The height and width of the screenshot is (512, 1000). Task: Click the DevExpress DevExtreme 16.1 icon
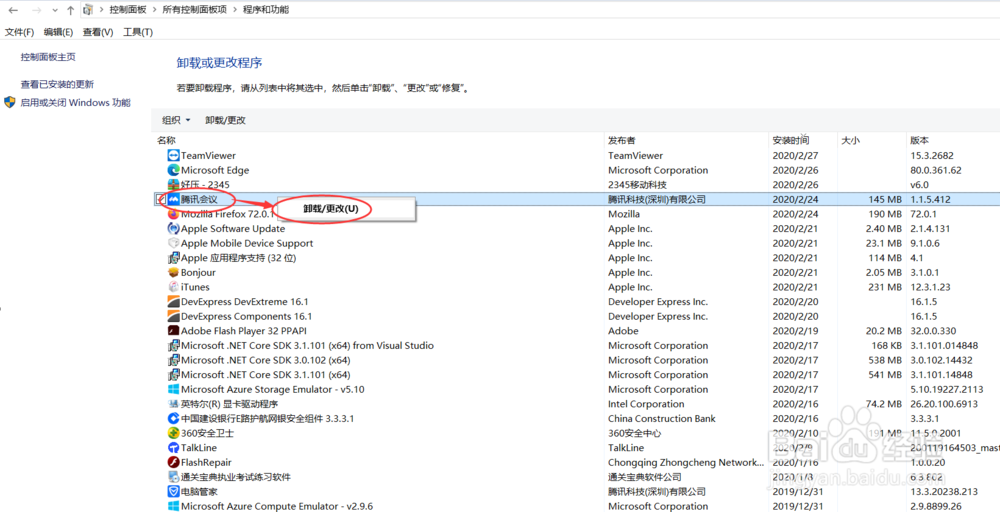[173, 302]
